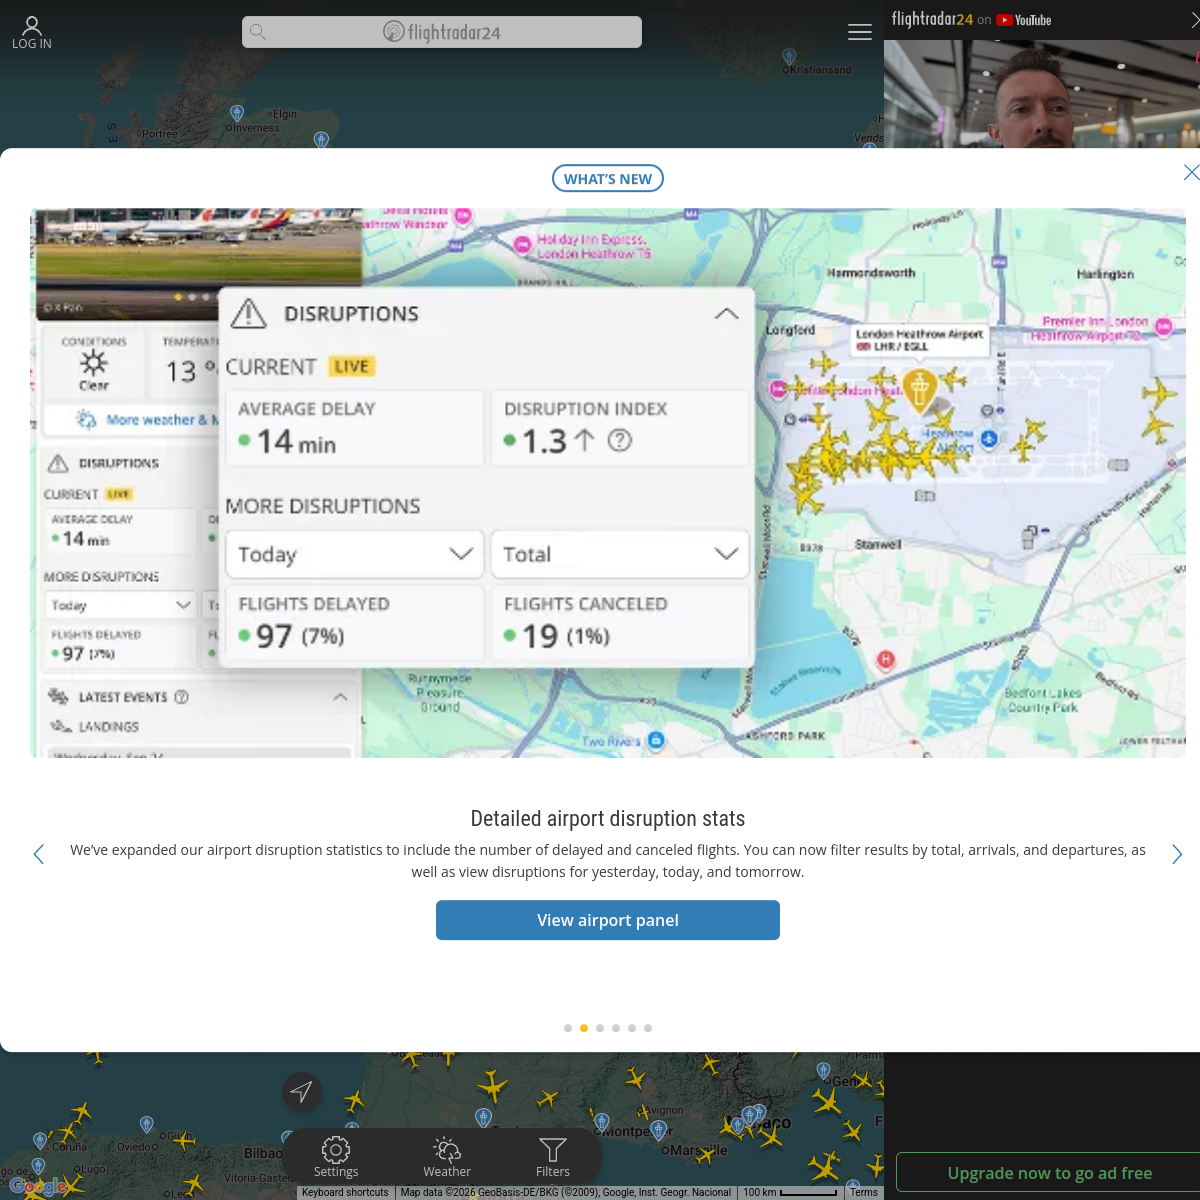Open the LOG IN account icon
This screenshot has width=1200, height=1200.
pyautogui.click(x=31, y=26)
